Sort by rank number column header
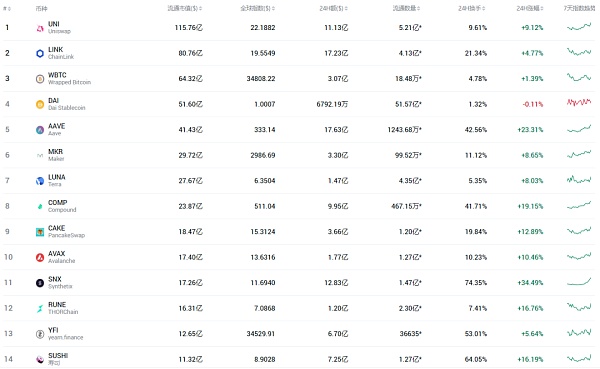This screenshot has height=369, width=600. click(7, 8)
